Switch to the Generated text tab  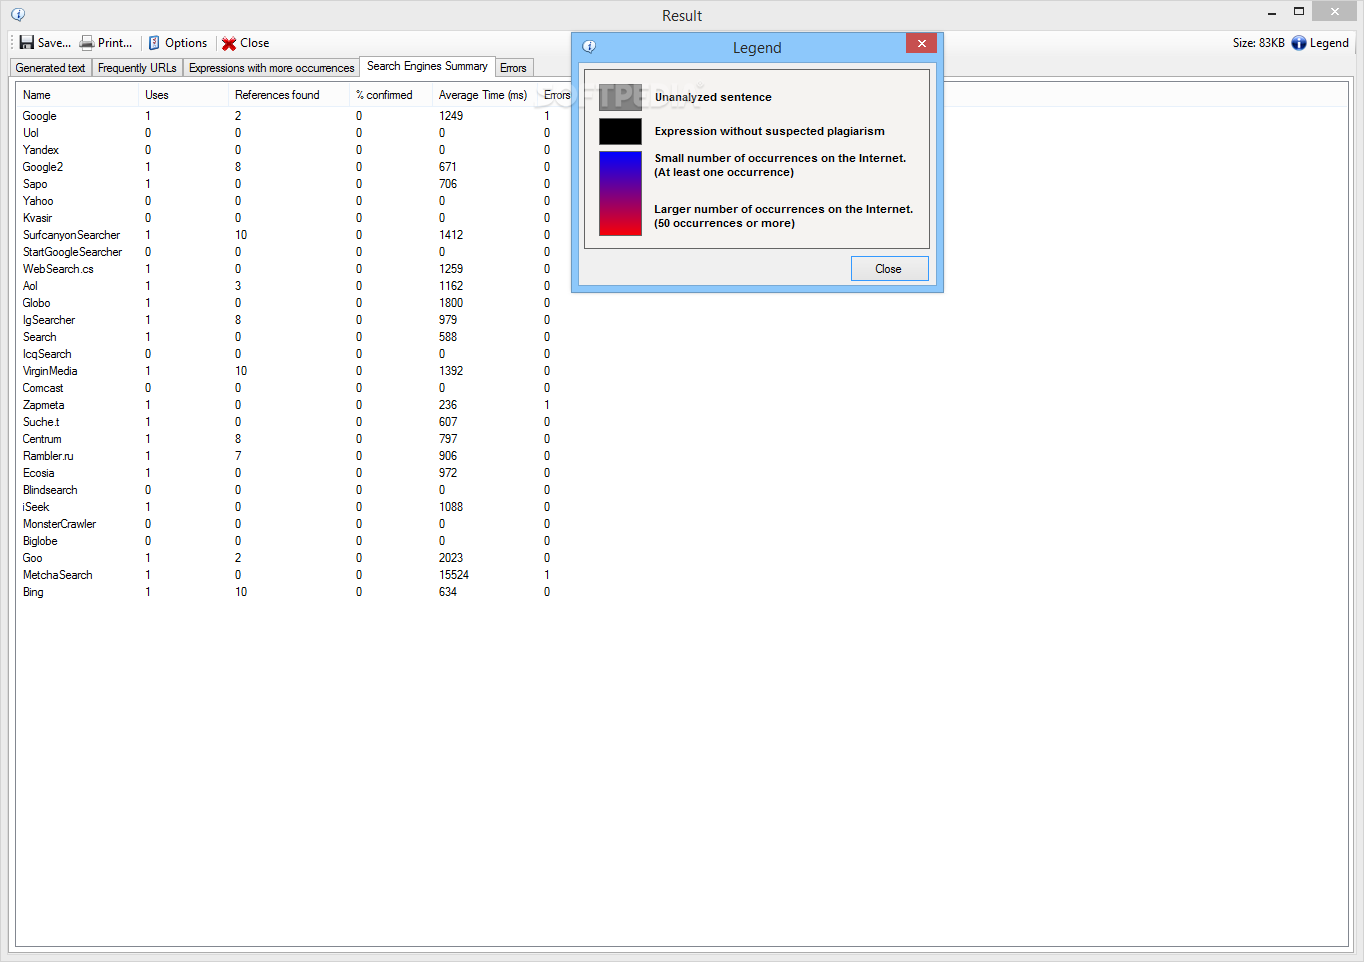51,68
